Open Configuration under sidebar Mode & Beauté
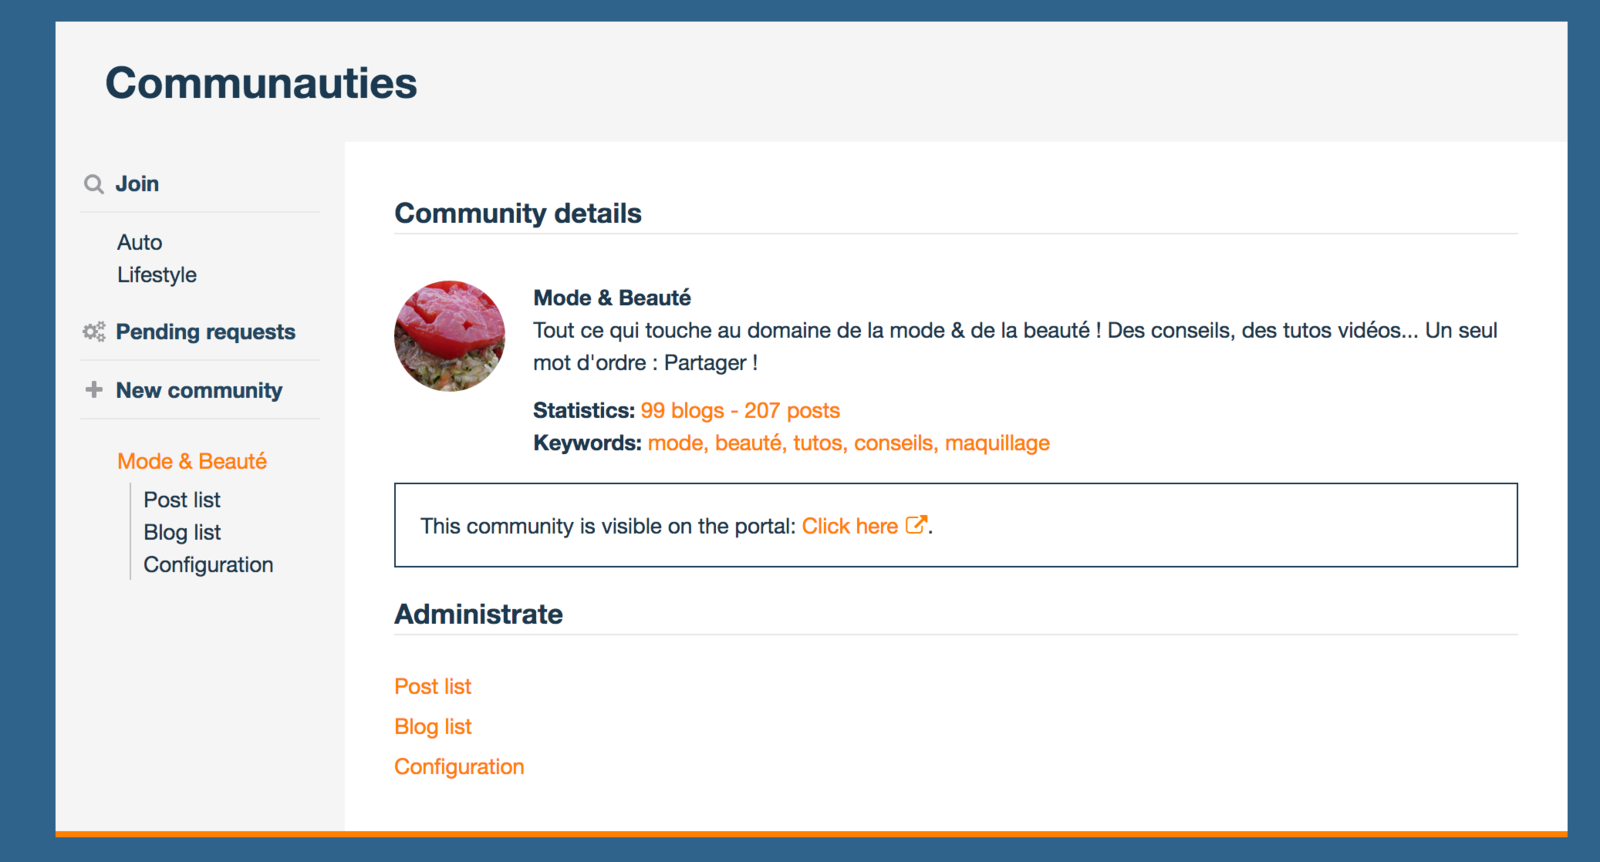This screenshot has height=862, width=1600. 208,565
